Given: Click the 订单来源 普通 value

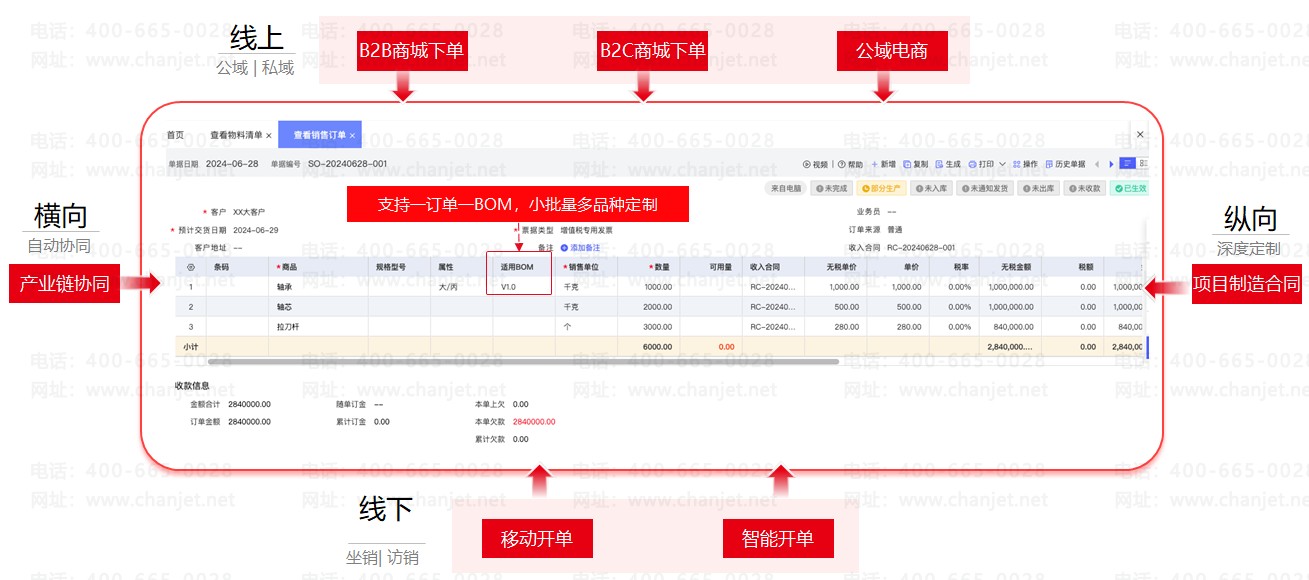Looking at the screenshot, I should (894, 230).
